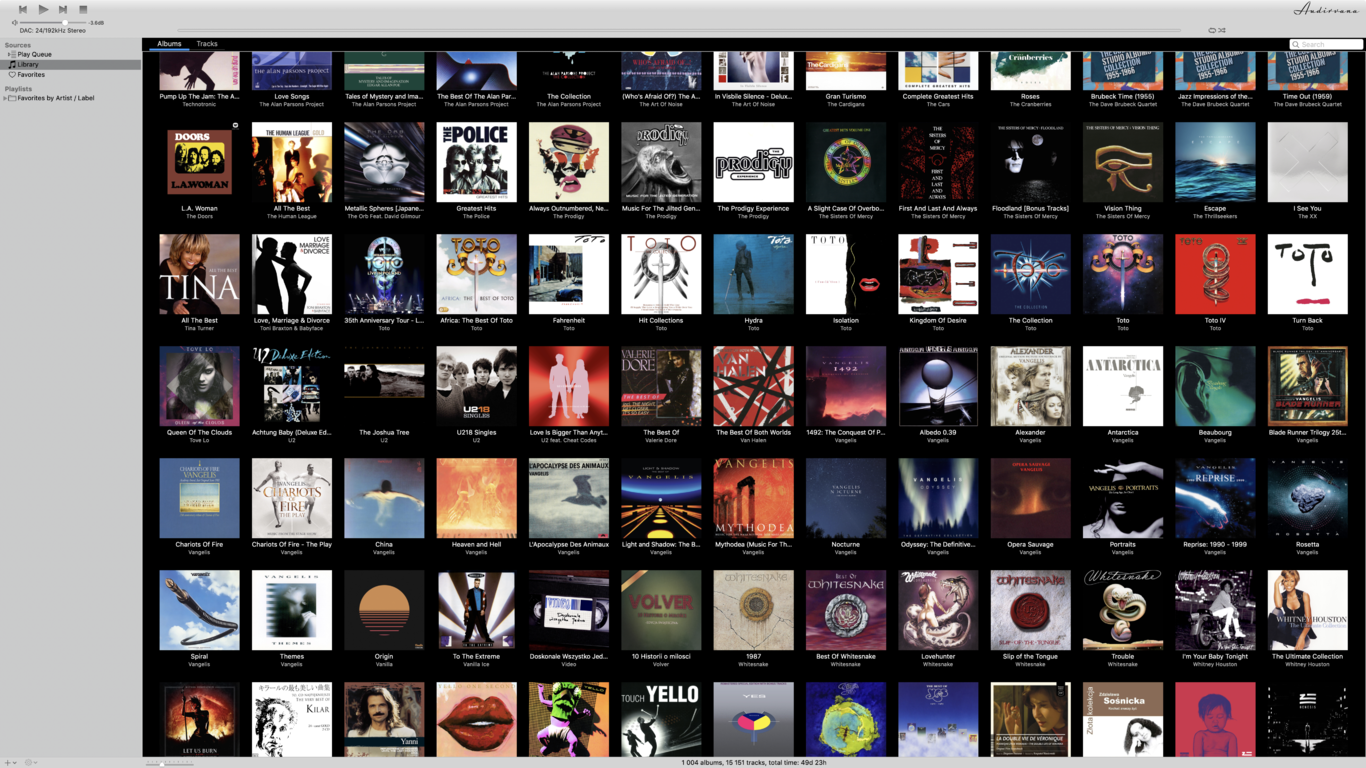Open Favorites in the Sources list
This screenshot has height=768, width=1366.
click(x=30, y=75)
